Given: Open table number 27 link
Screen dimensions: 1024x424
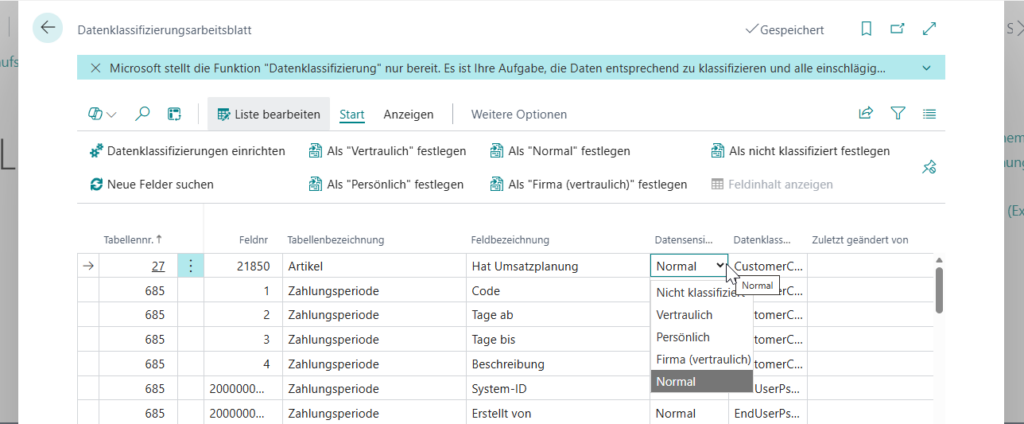Looking at the screenshot, I should coord(157,266).
